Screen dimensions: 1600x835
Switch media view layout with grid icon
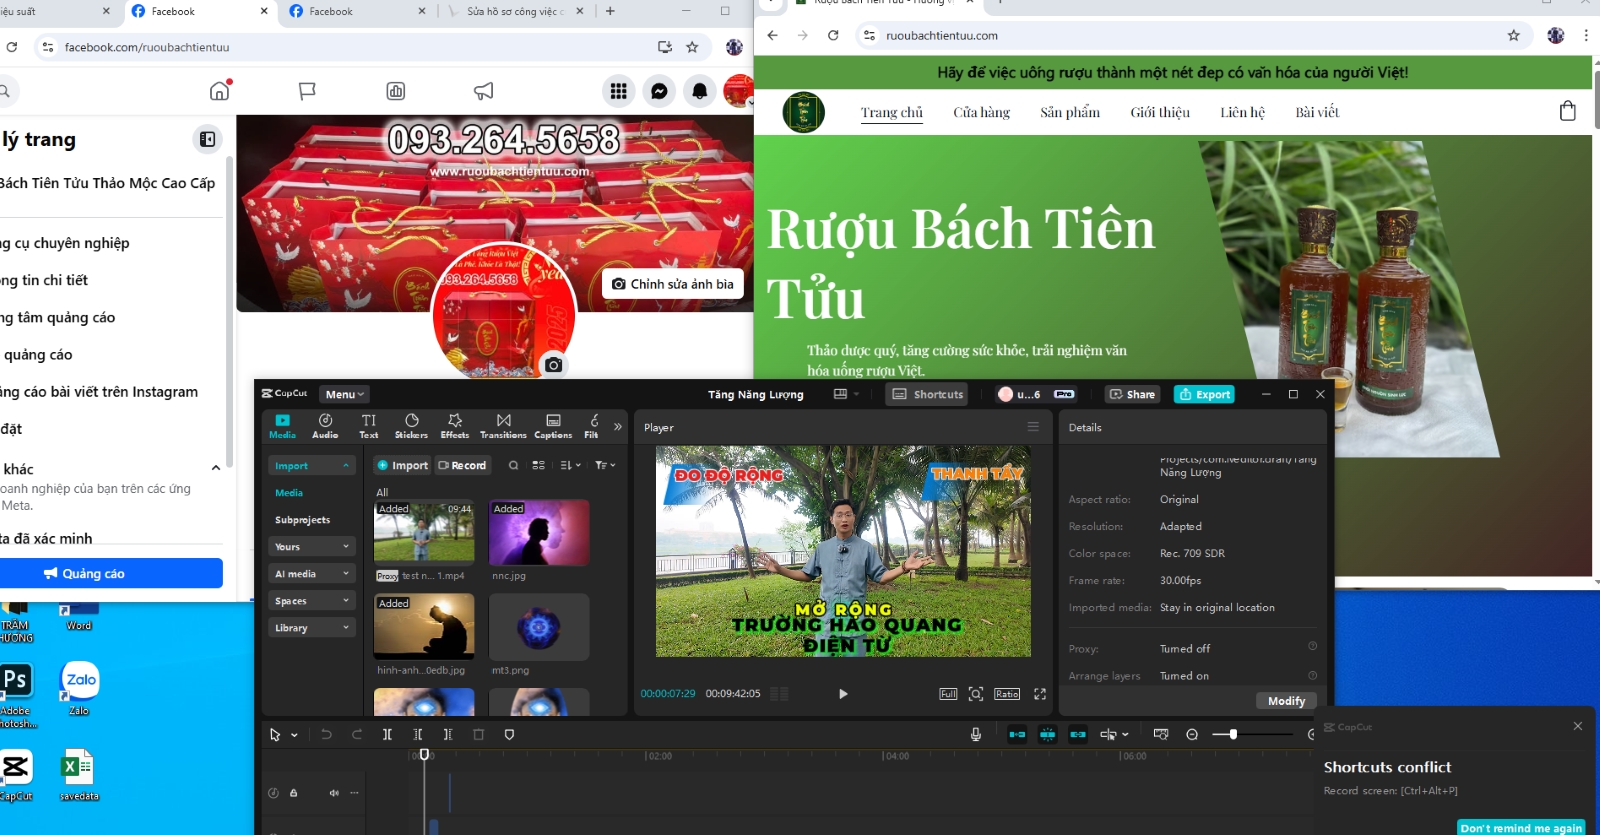pyautogui.click(x=538, y=465)
